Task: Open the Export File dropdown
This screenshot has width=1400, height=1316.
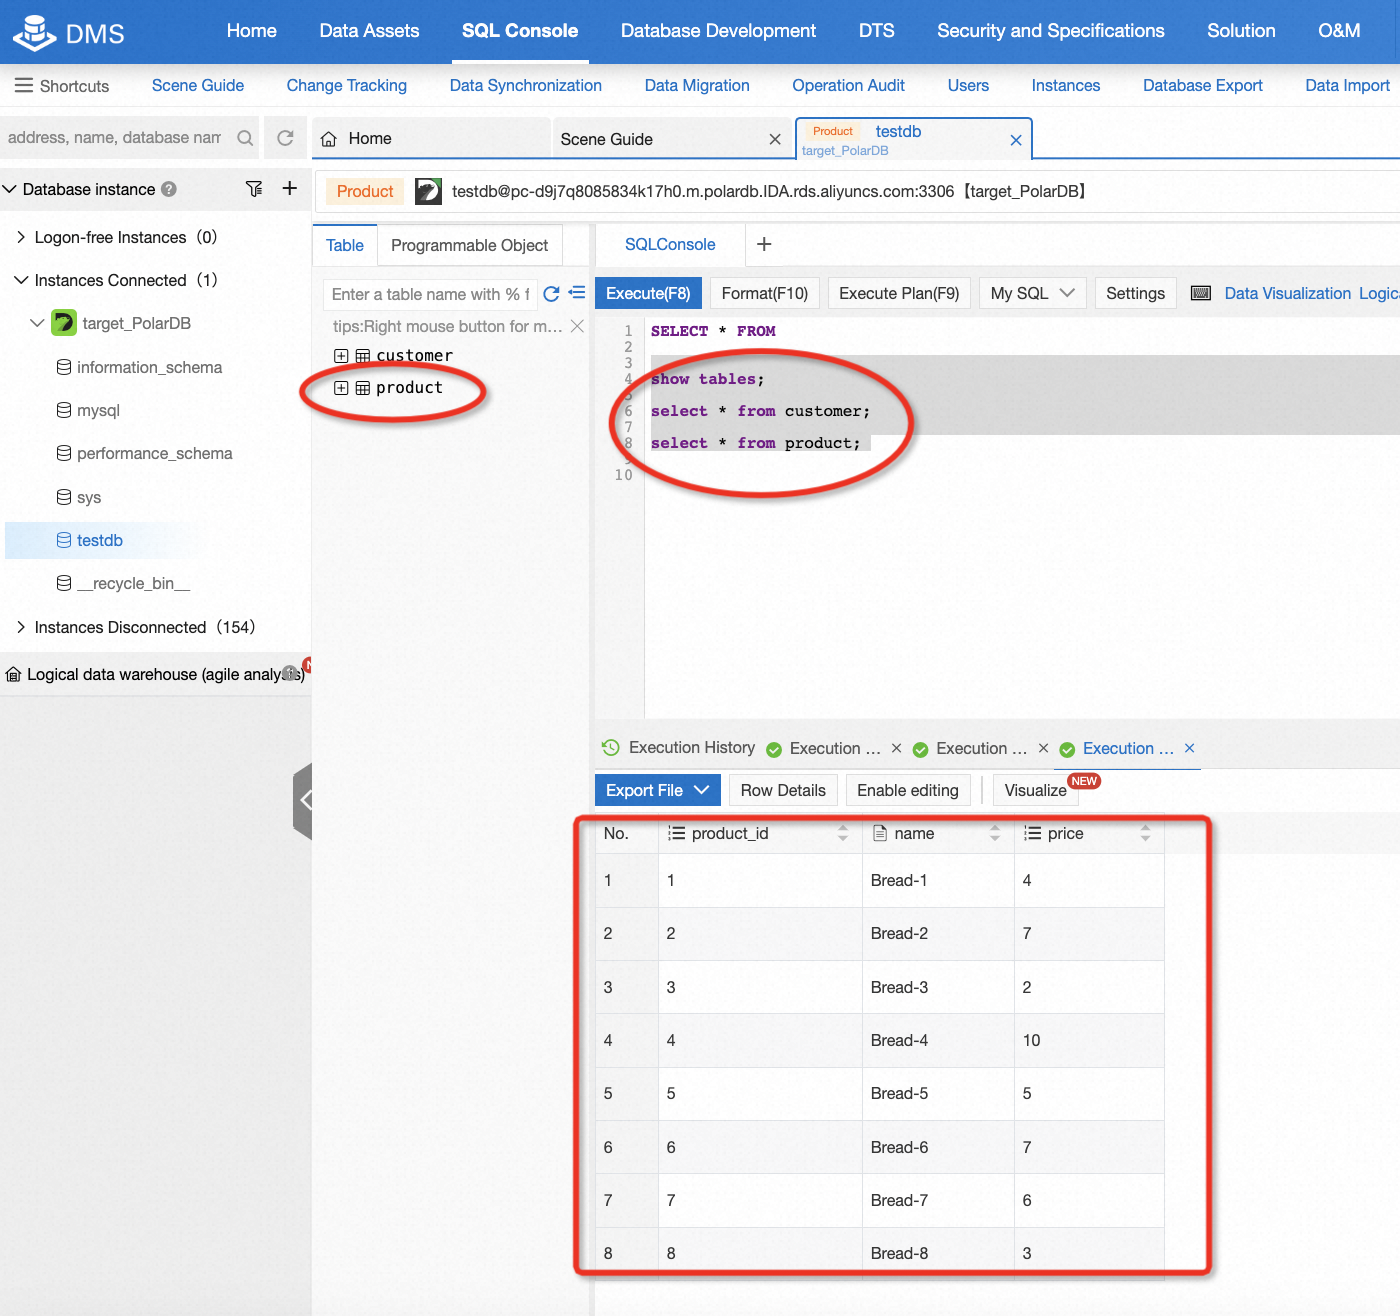Action: (x=658, y=790)
